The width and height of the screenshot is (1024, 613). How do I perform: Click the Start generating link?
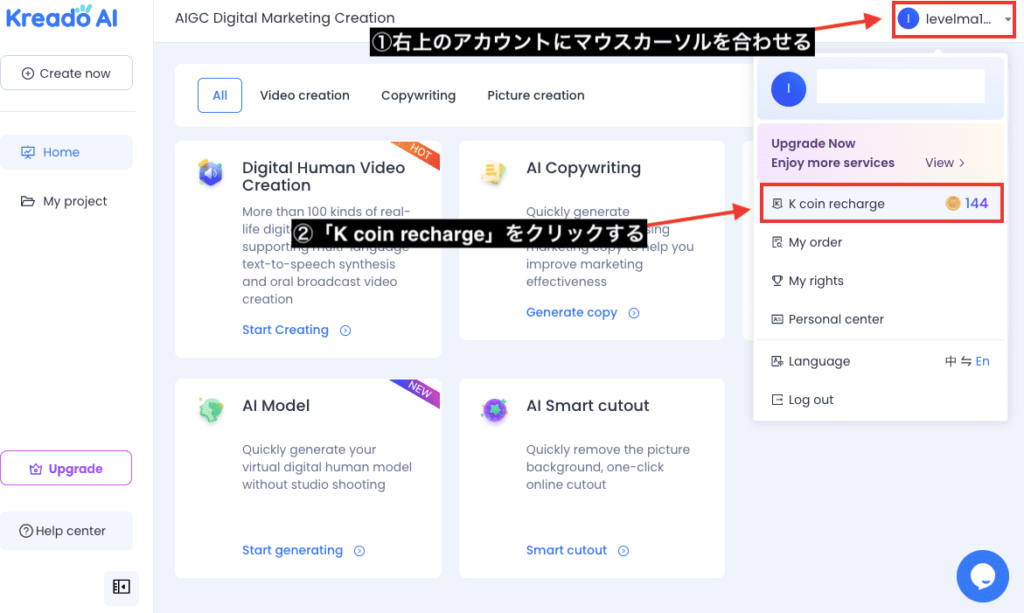(293, 550)
